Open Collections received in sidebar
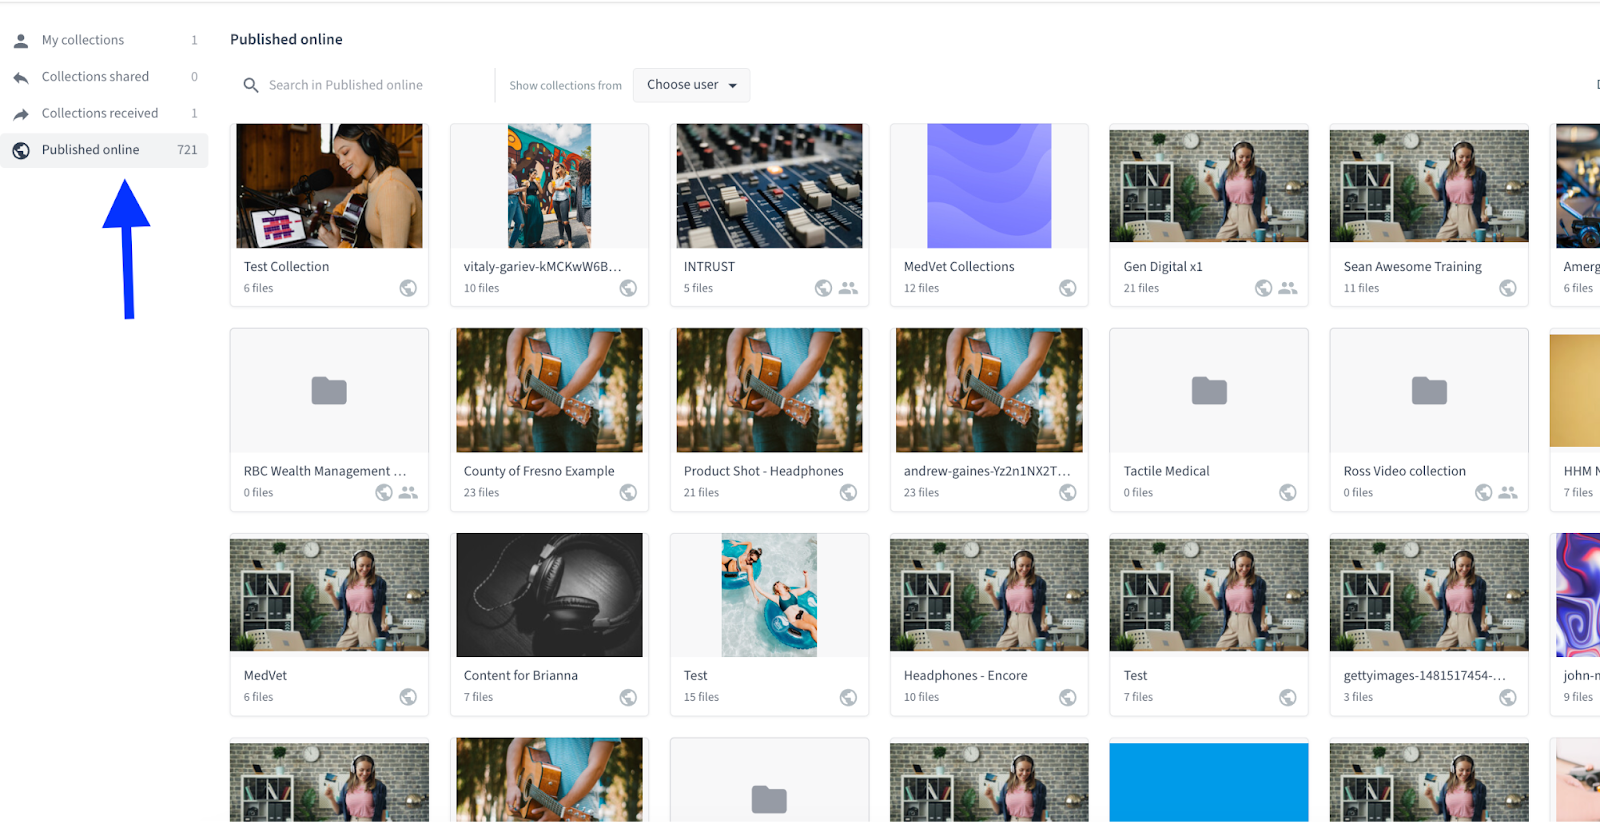Viewport: 1600px width, 822px height. pyautogui.click(x=104, y=113)
